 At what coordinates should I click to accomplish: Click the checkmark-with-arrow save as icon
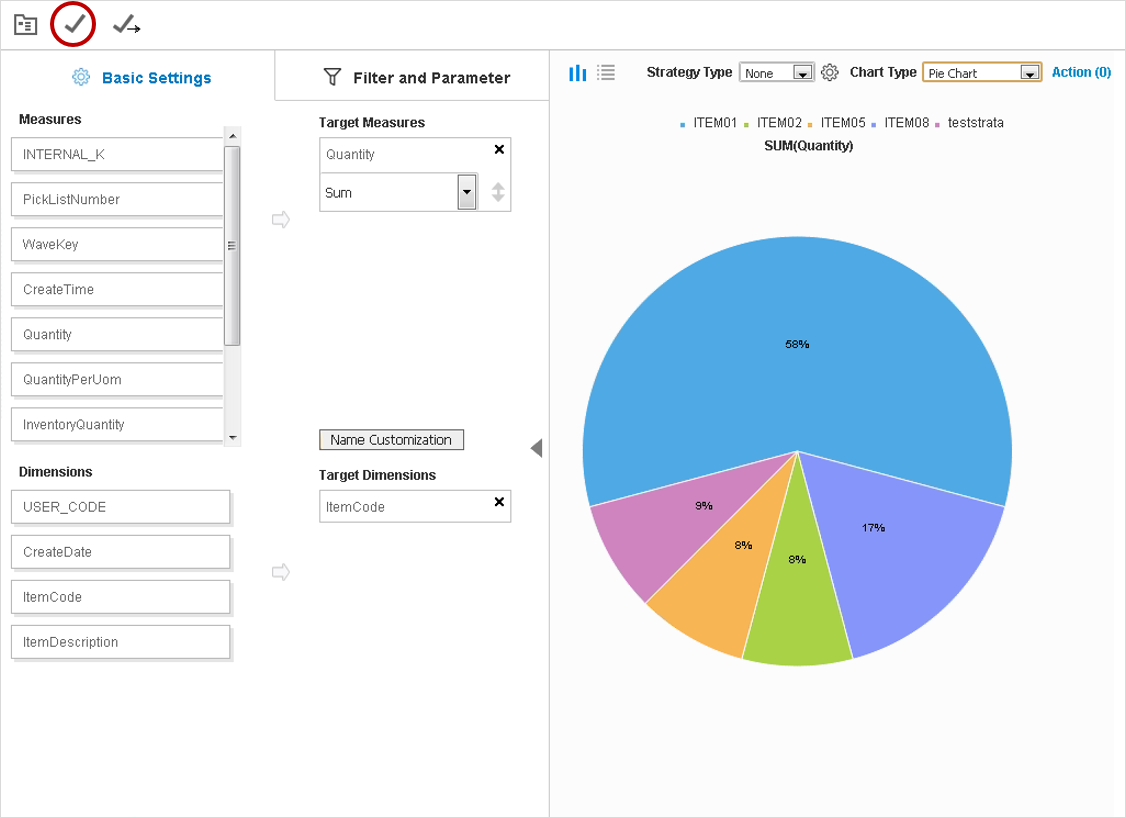[x=126, y=26]
